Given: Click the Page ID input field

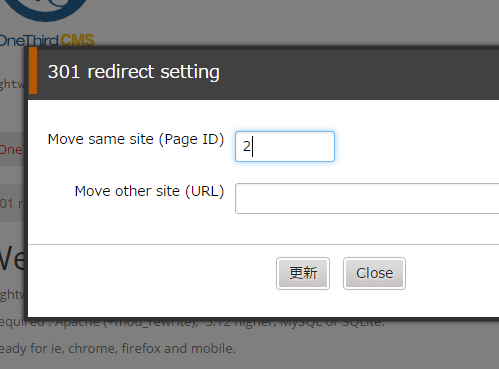Looking at the screenshot, I should [285, 147].
